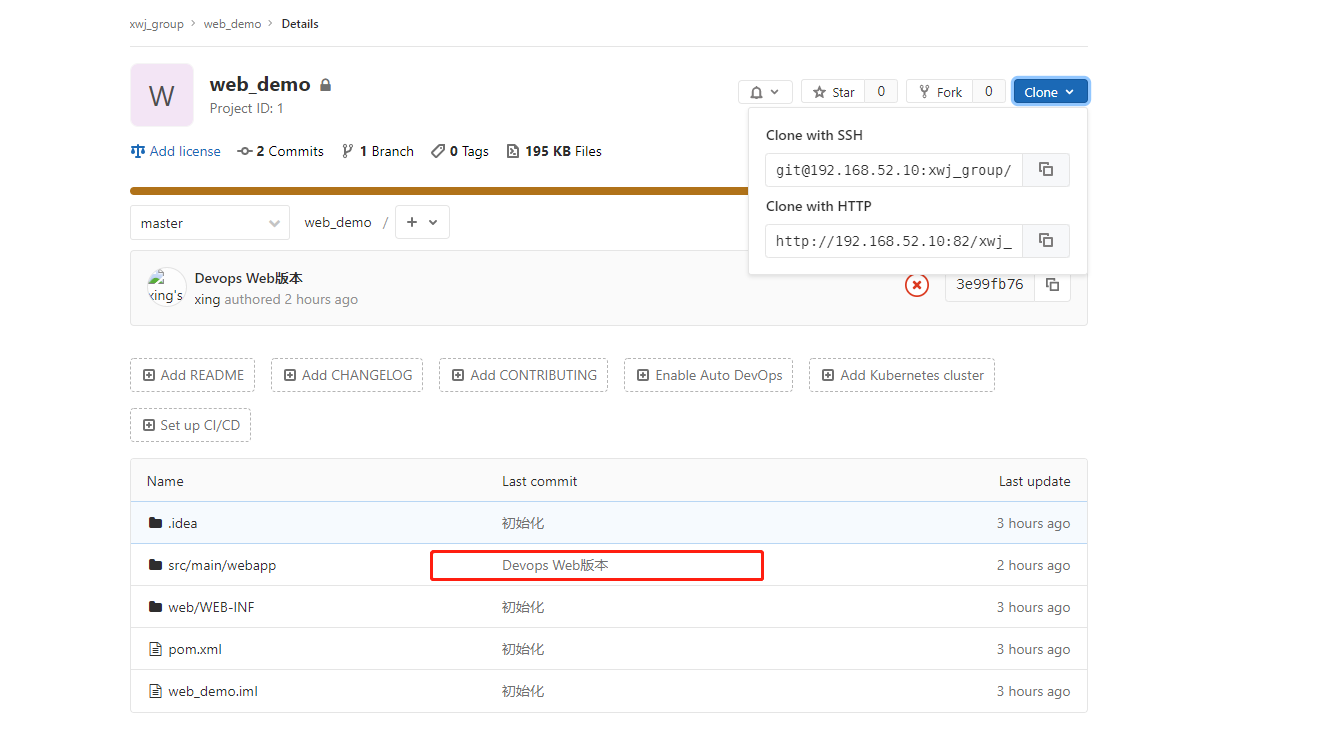The height and width of the screenshot is (737, 1323).
Task: Open the .idea folder
Action: pyautogui.click(x=183, y=523)
